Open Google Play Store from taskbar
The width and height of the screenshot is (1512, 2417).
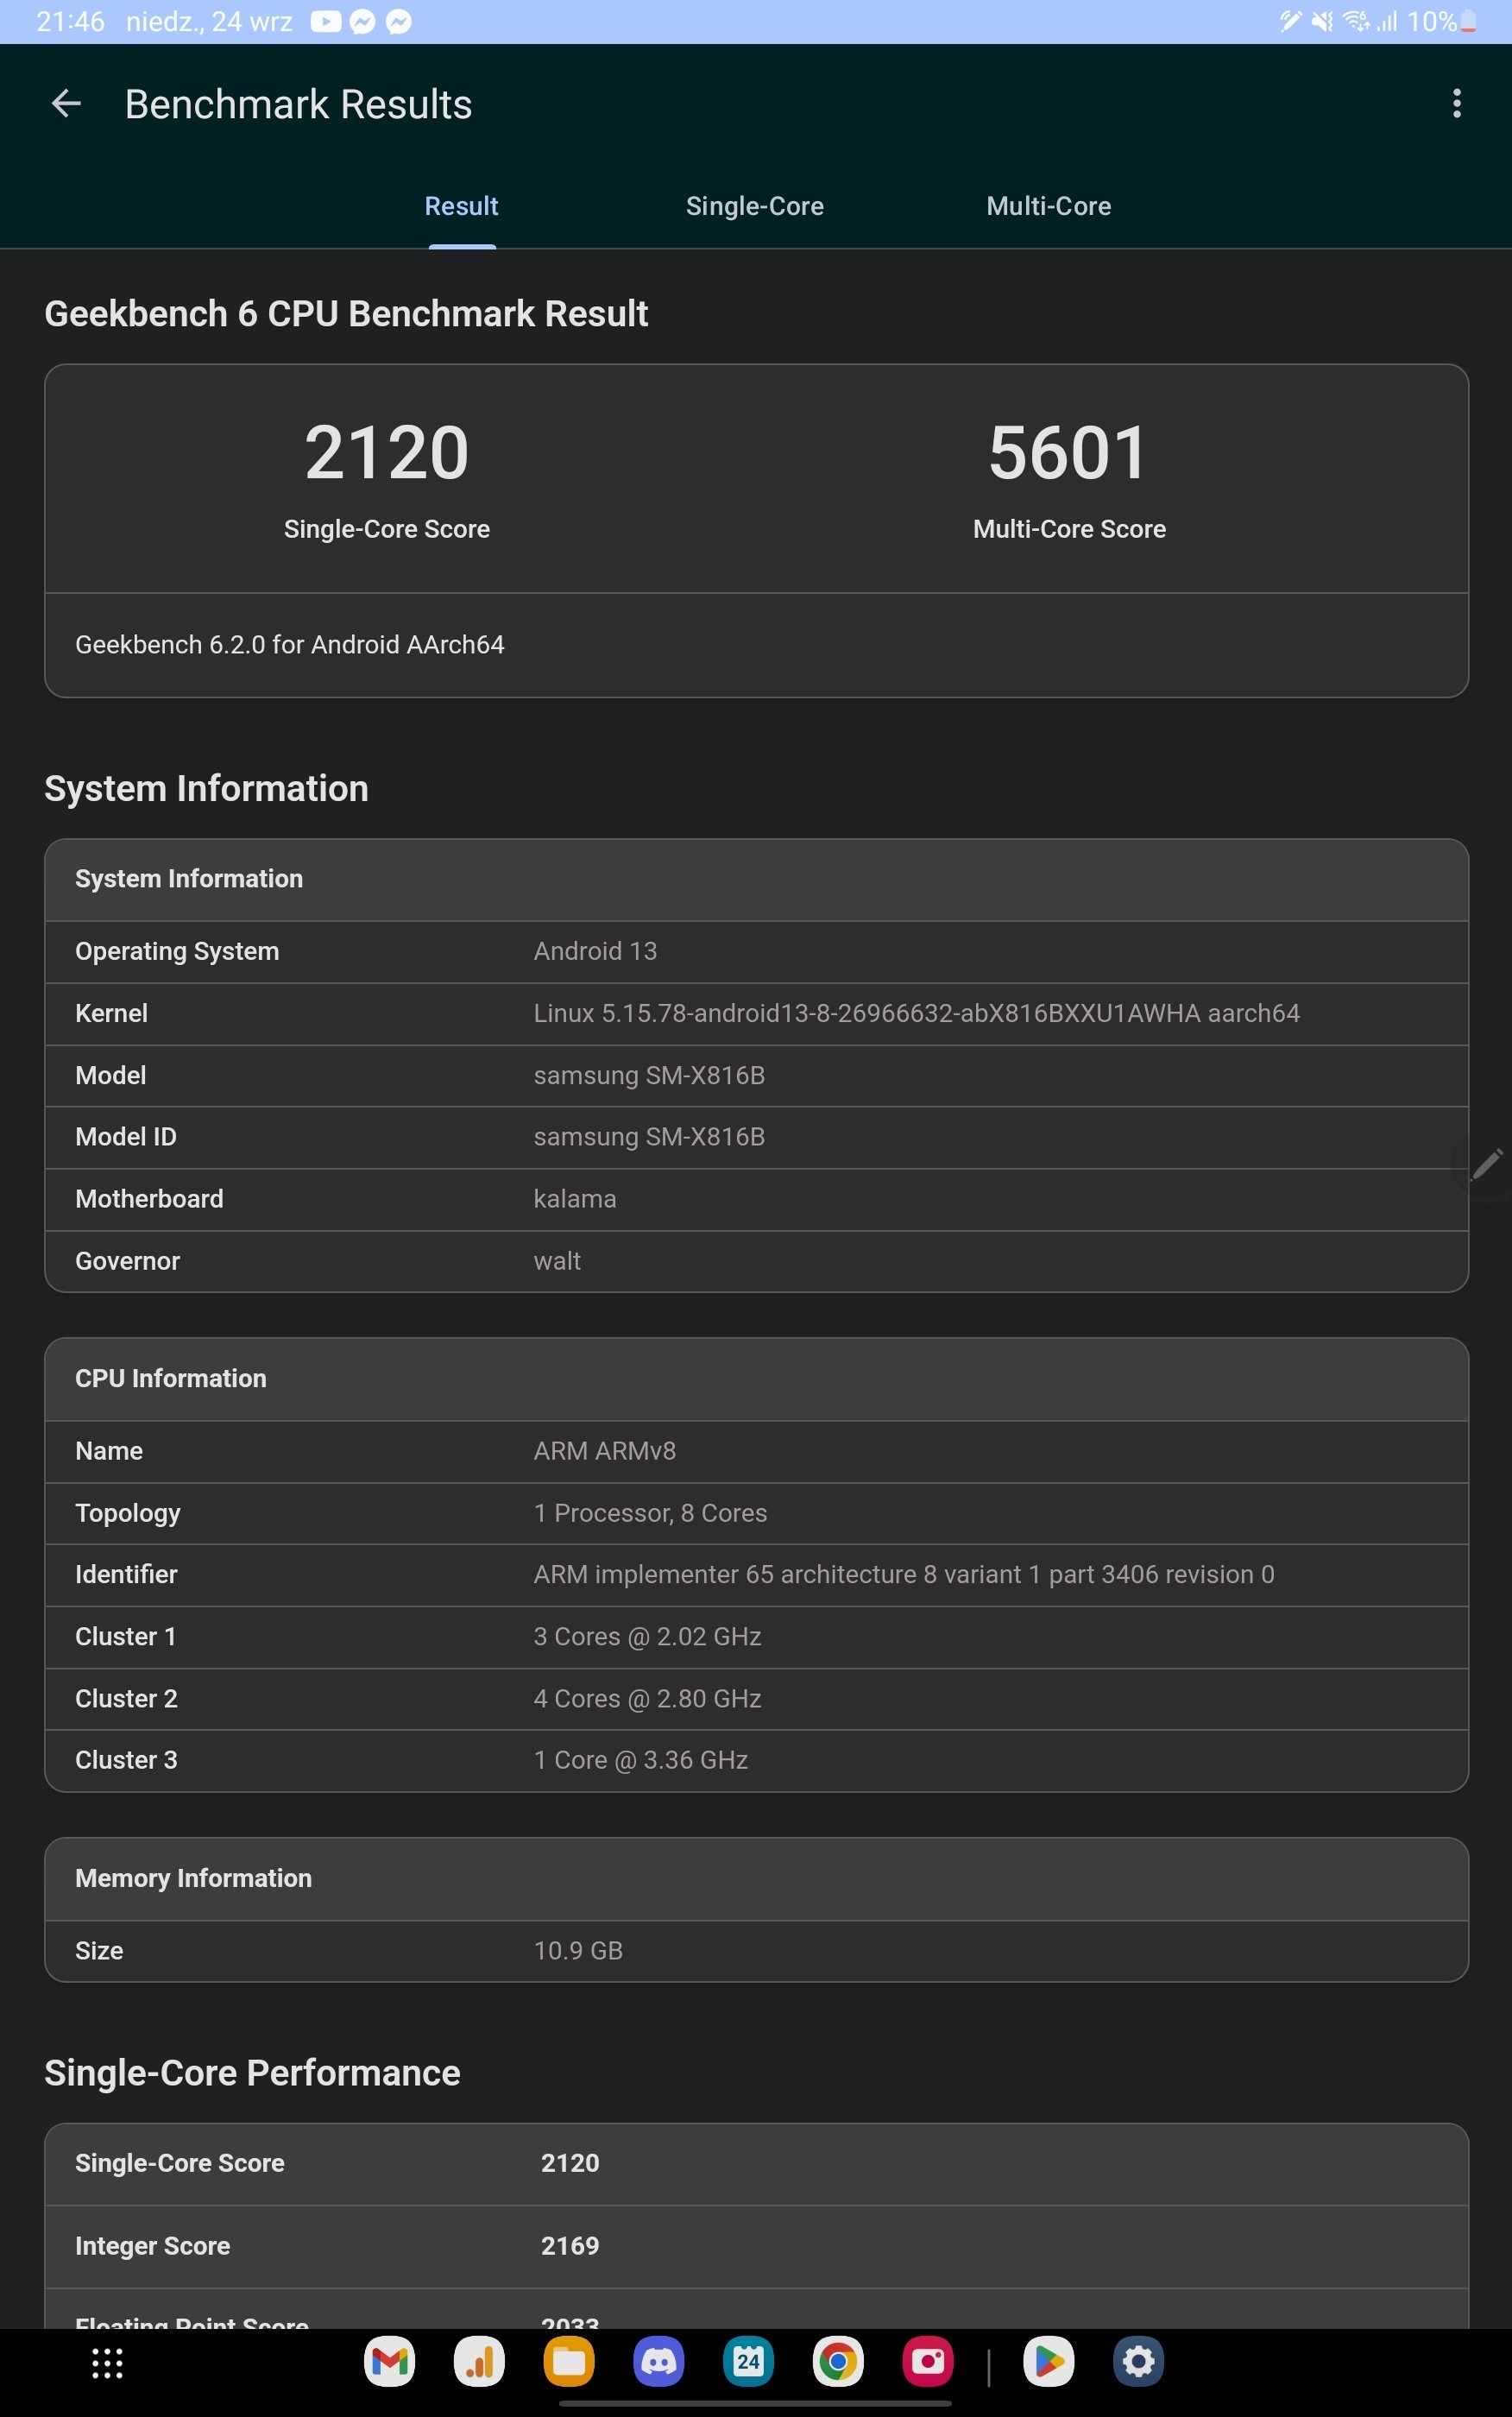[1049, 2362]
